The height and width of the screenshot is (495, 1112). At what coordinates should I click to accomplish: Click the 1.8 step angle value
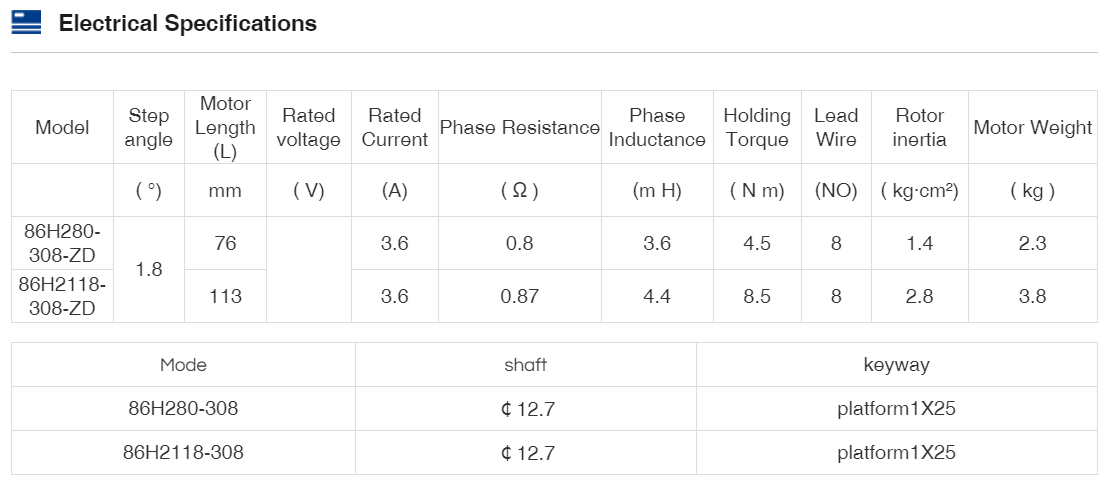(x=148, y=270)
